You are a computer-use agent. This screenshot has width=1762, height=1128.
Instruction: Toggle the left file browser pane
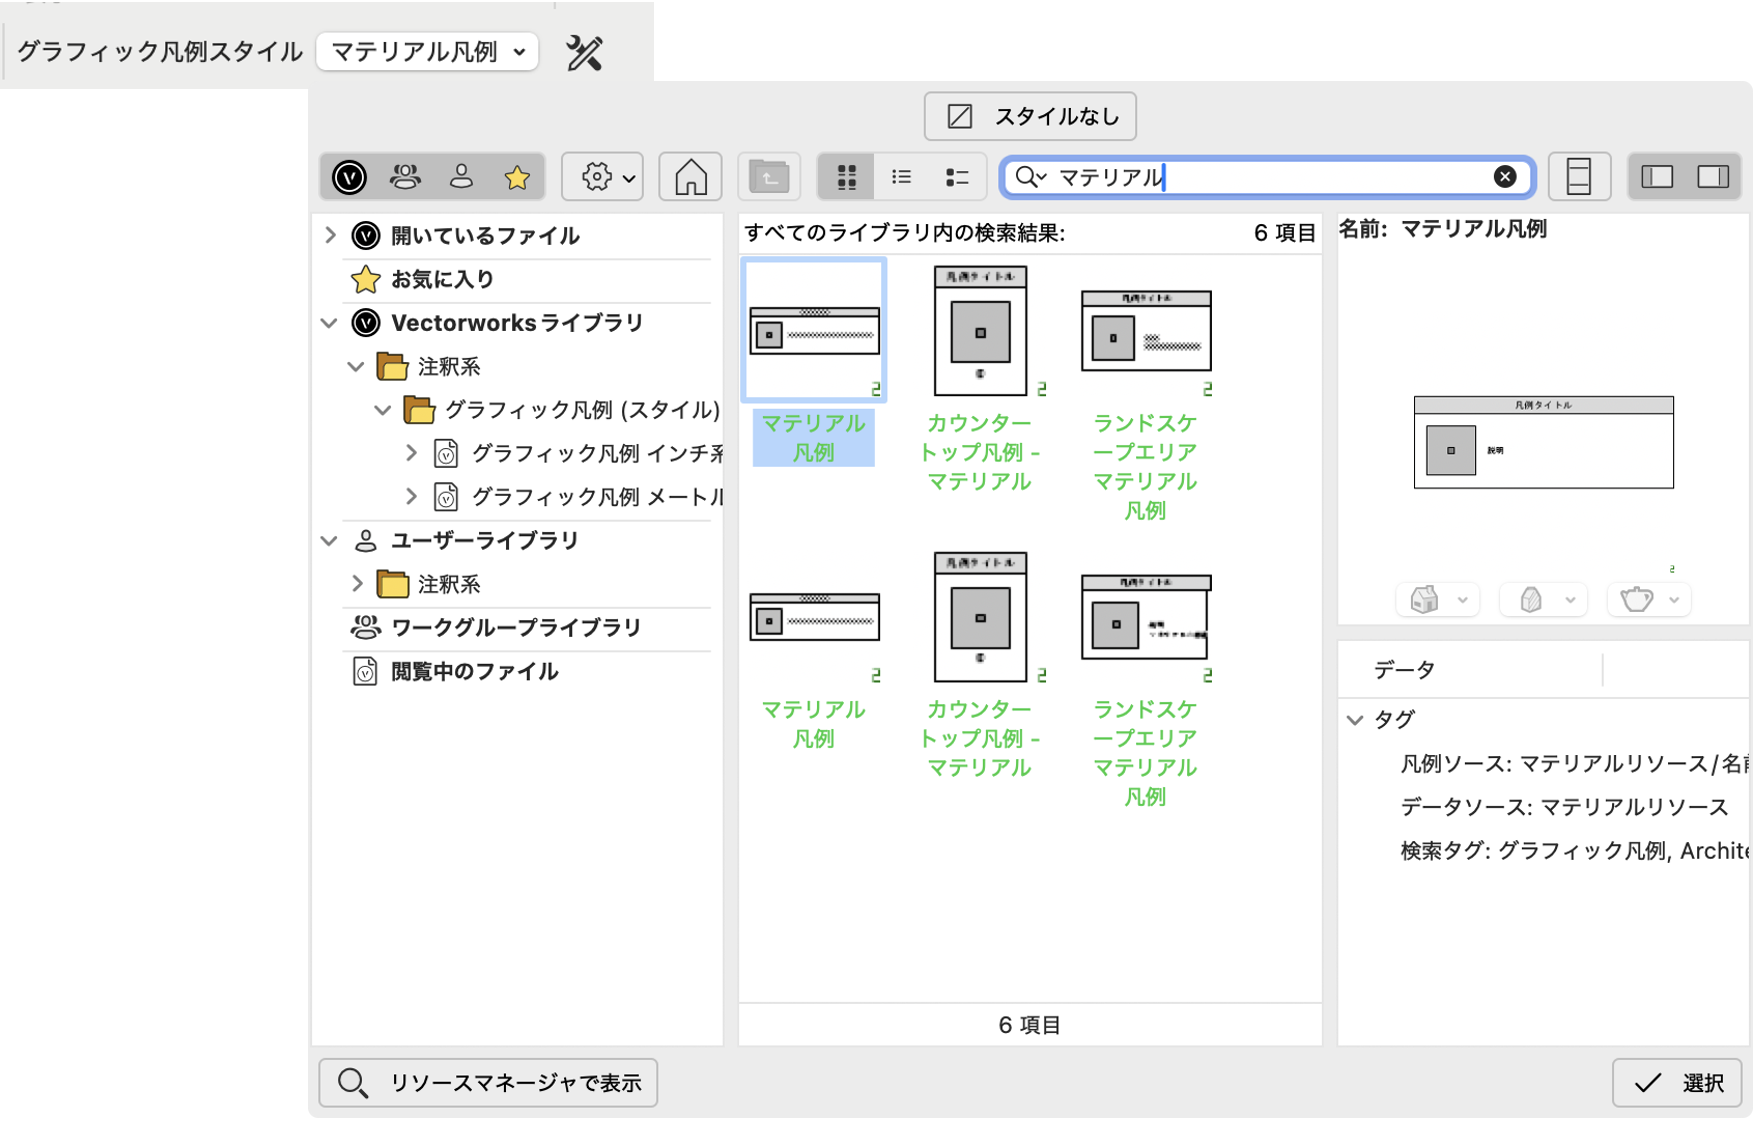tap(1657, 177)
